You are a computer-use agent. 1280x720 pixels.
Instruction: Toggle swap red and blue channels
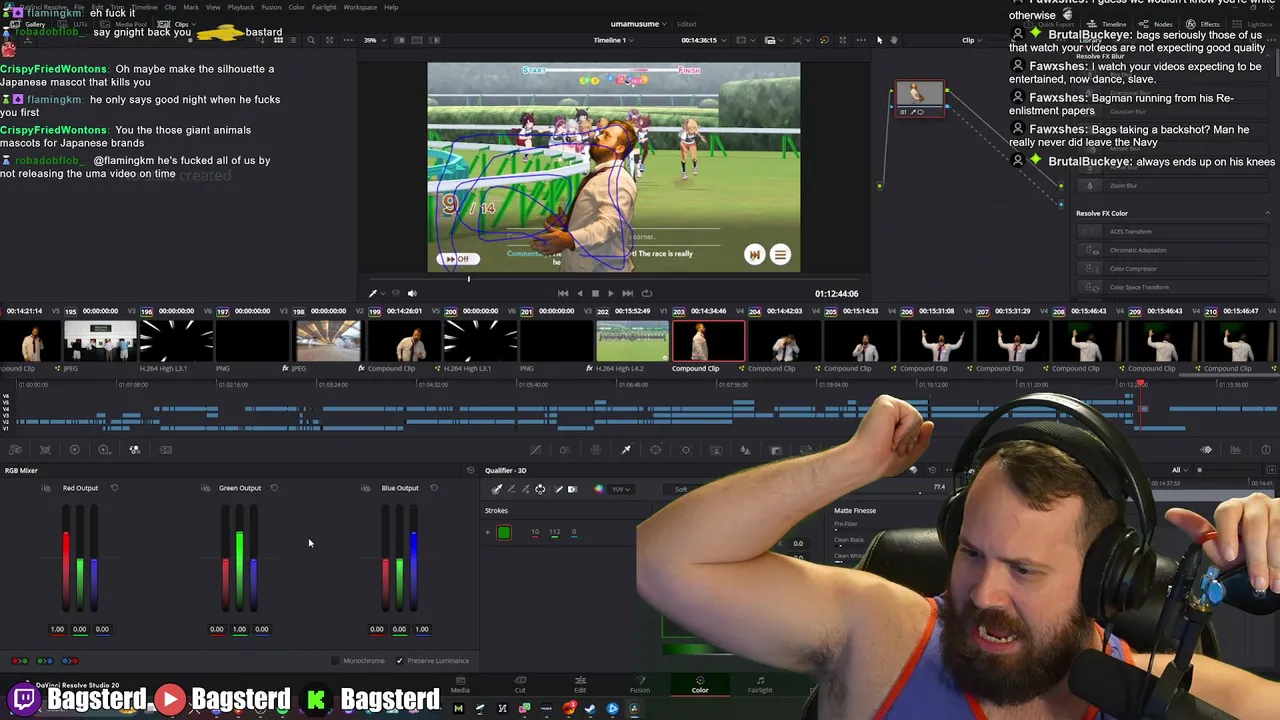click(x=70, y=661)
